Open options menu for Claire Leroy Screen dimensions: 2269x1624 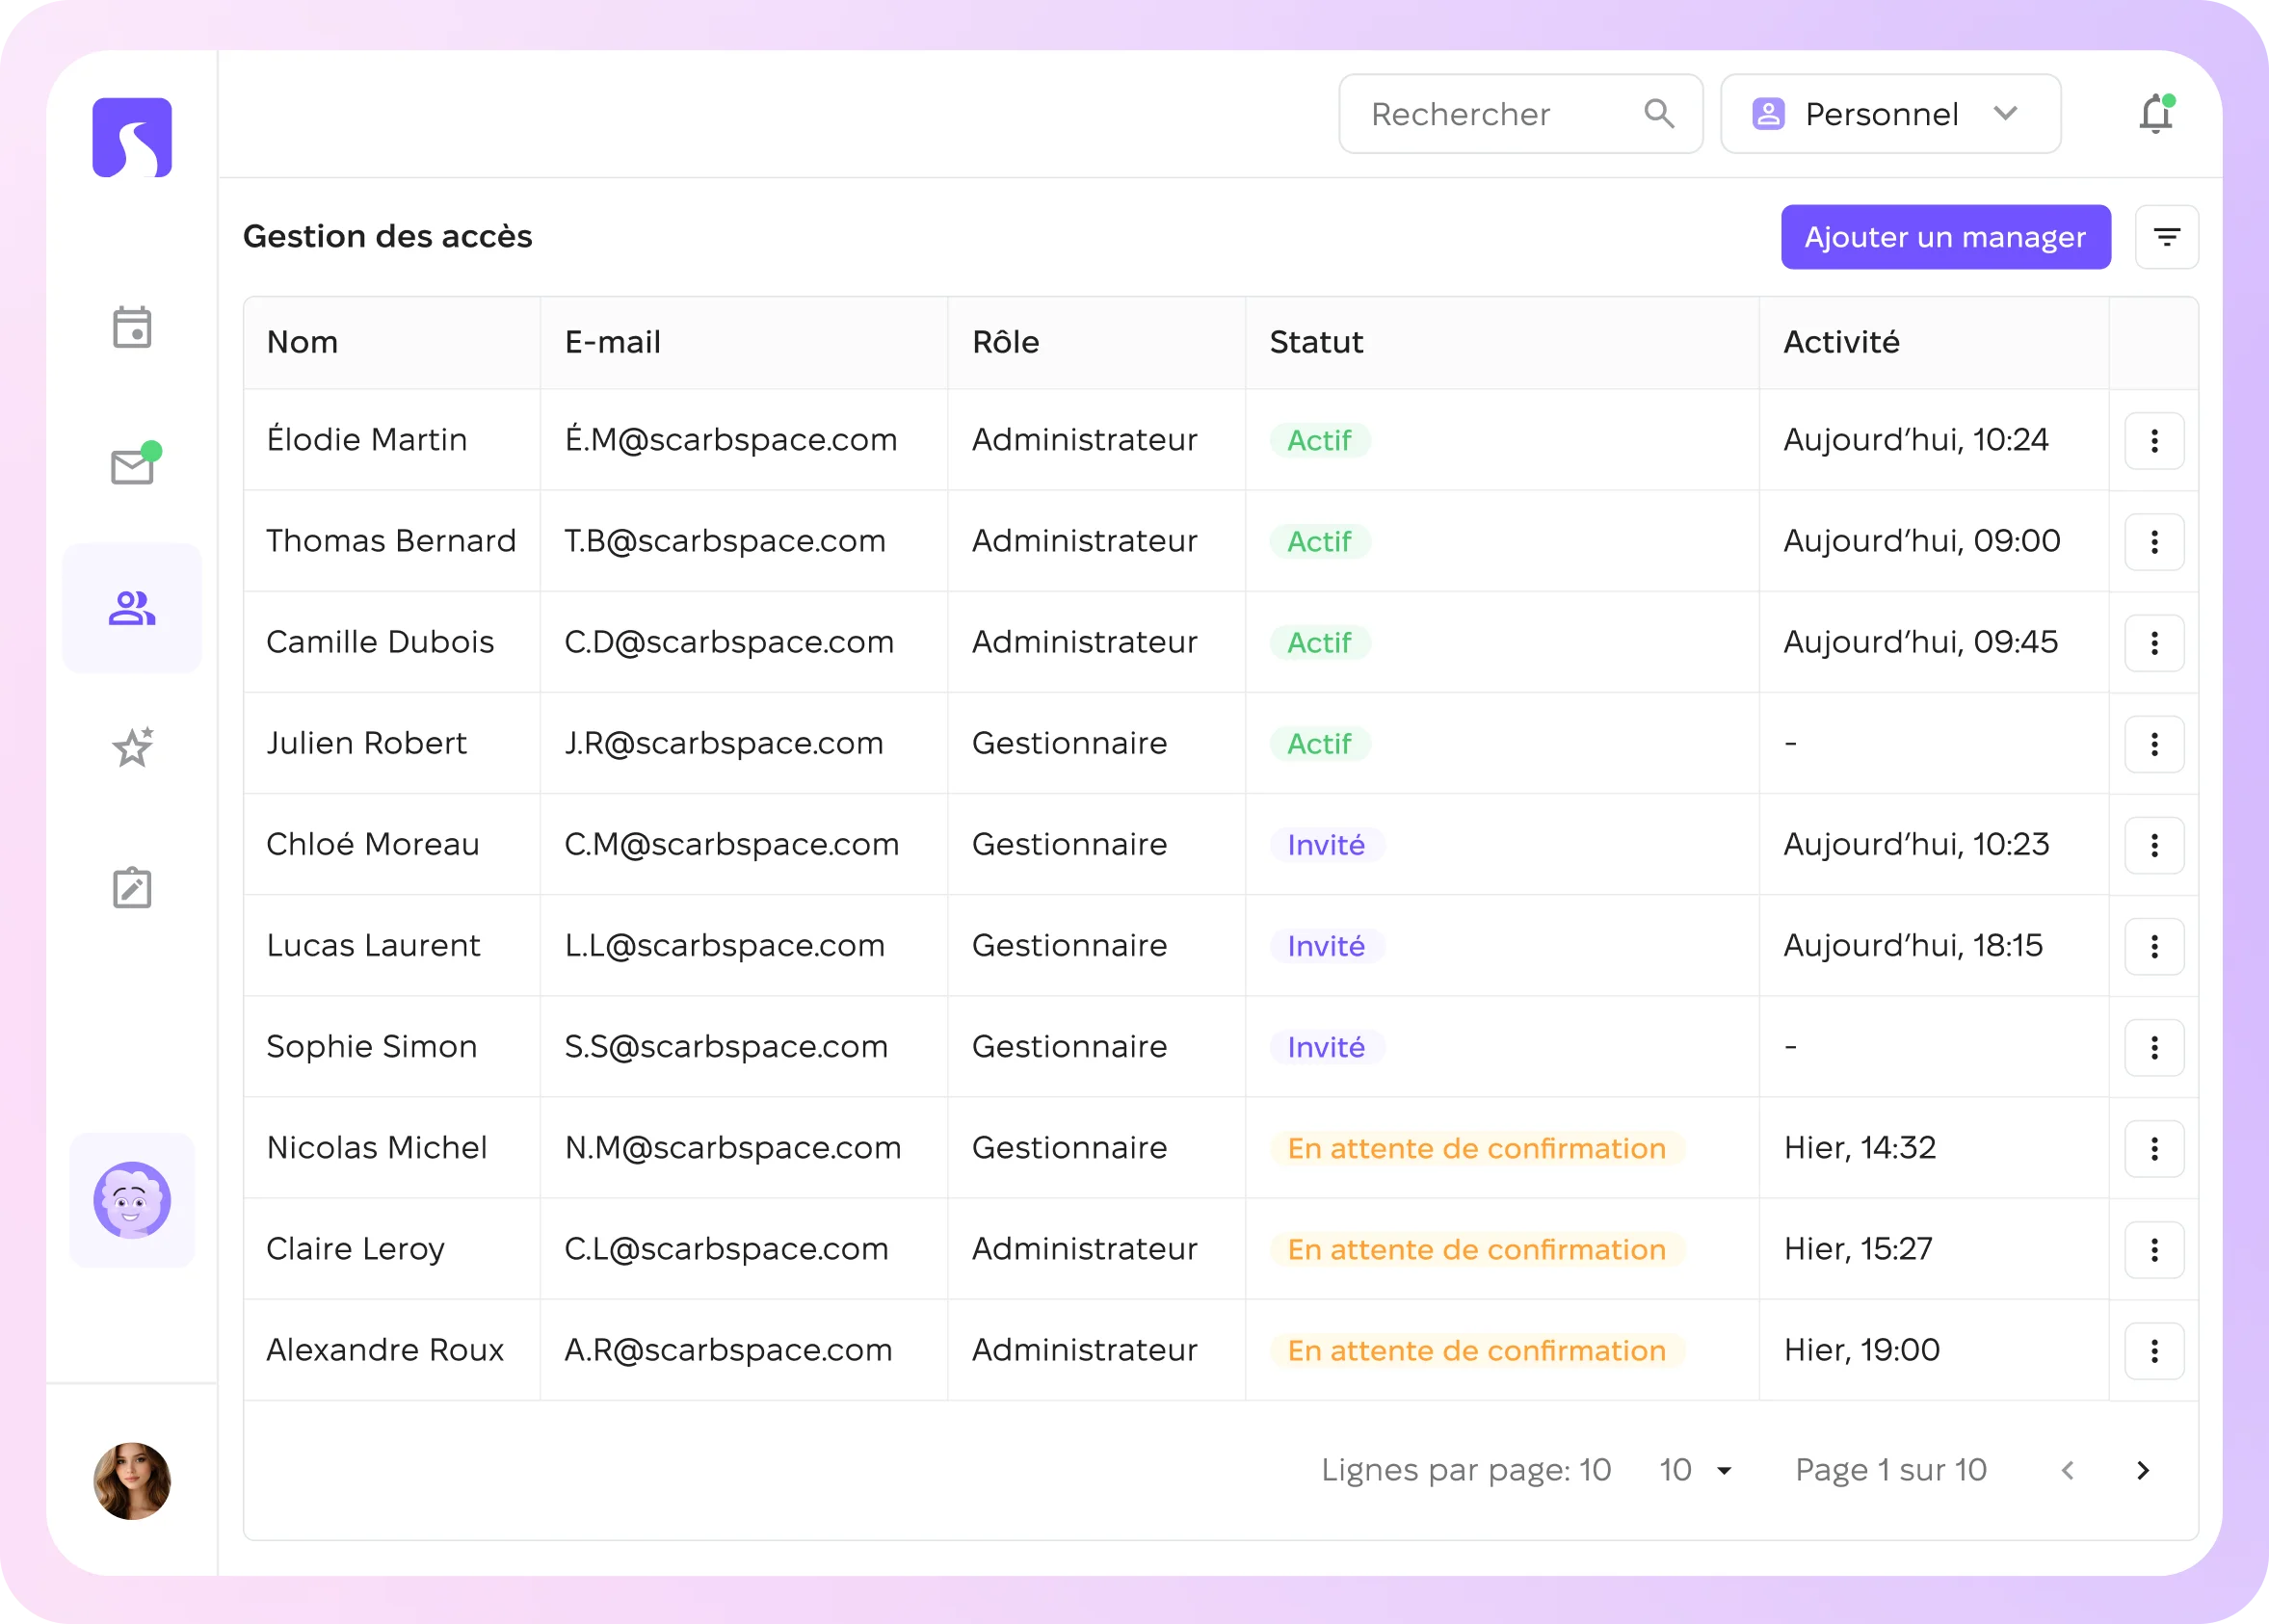pyautogui.click(x=2154, y=1249)
